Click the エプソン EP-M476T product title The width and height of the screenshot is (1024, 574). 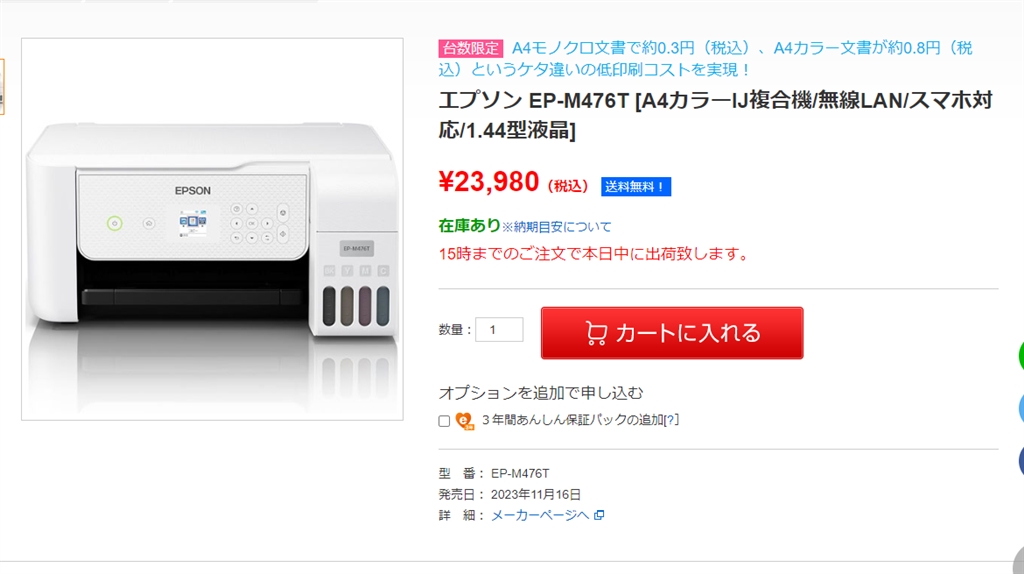[x=715, y=115]
